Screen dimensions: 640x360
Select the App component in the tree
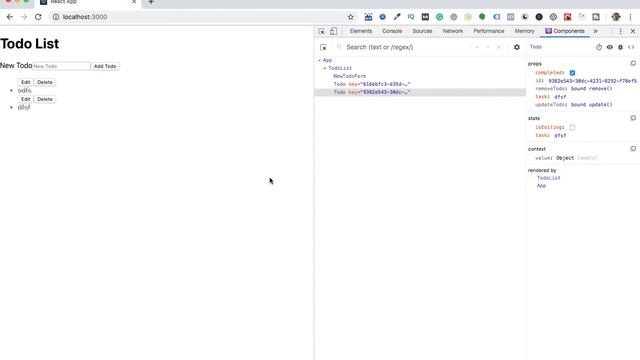click(x=327, y=60)
